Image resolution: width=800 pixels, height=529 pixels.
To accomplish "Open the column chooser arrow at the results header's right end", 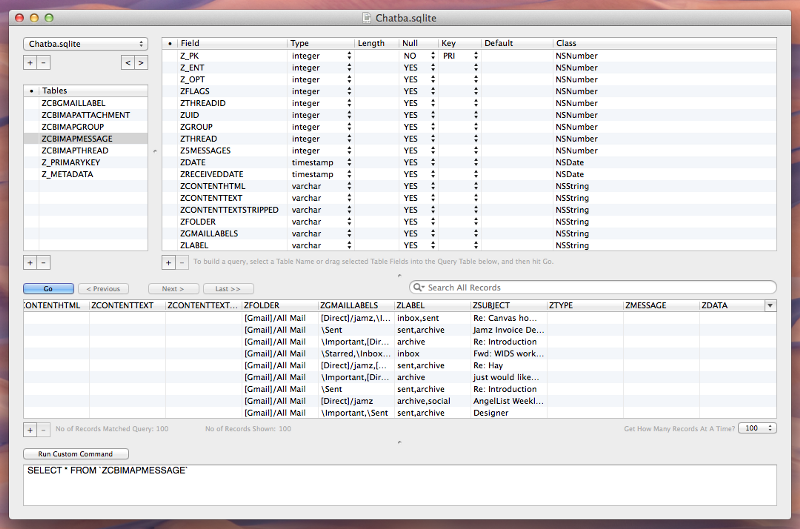I will coord(769,305).
